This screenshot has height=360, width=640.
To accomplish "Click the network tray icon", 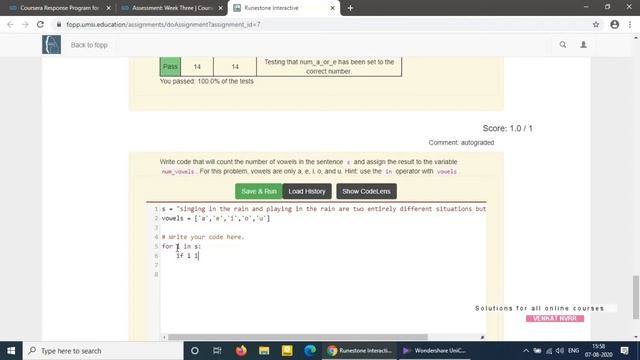I will tap(549, 351).
